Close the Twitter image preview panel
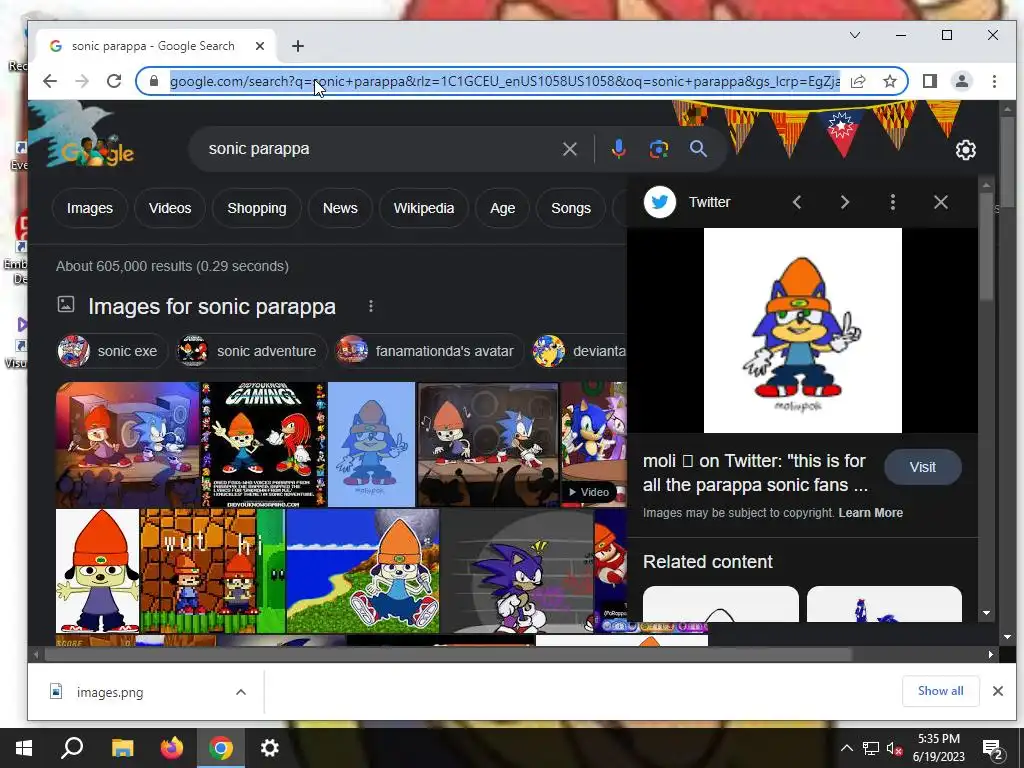This screenshot has width=1024, height=768. coord(940,202)
